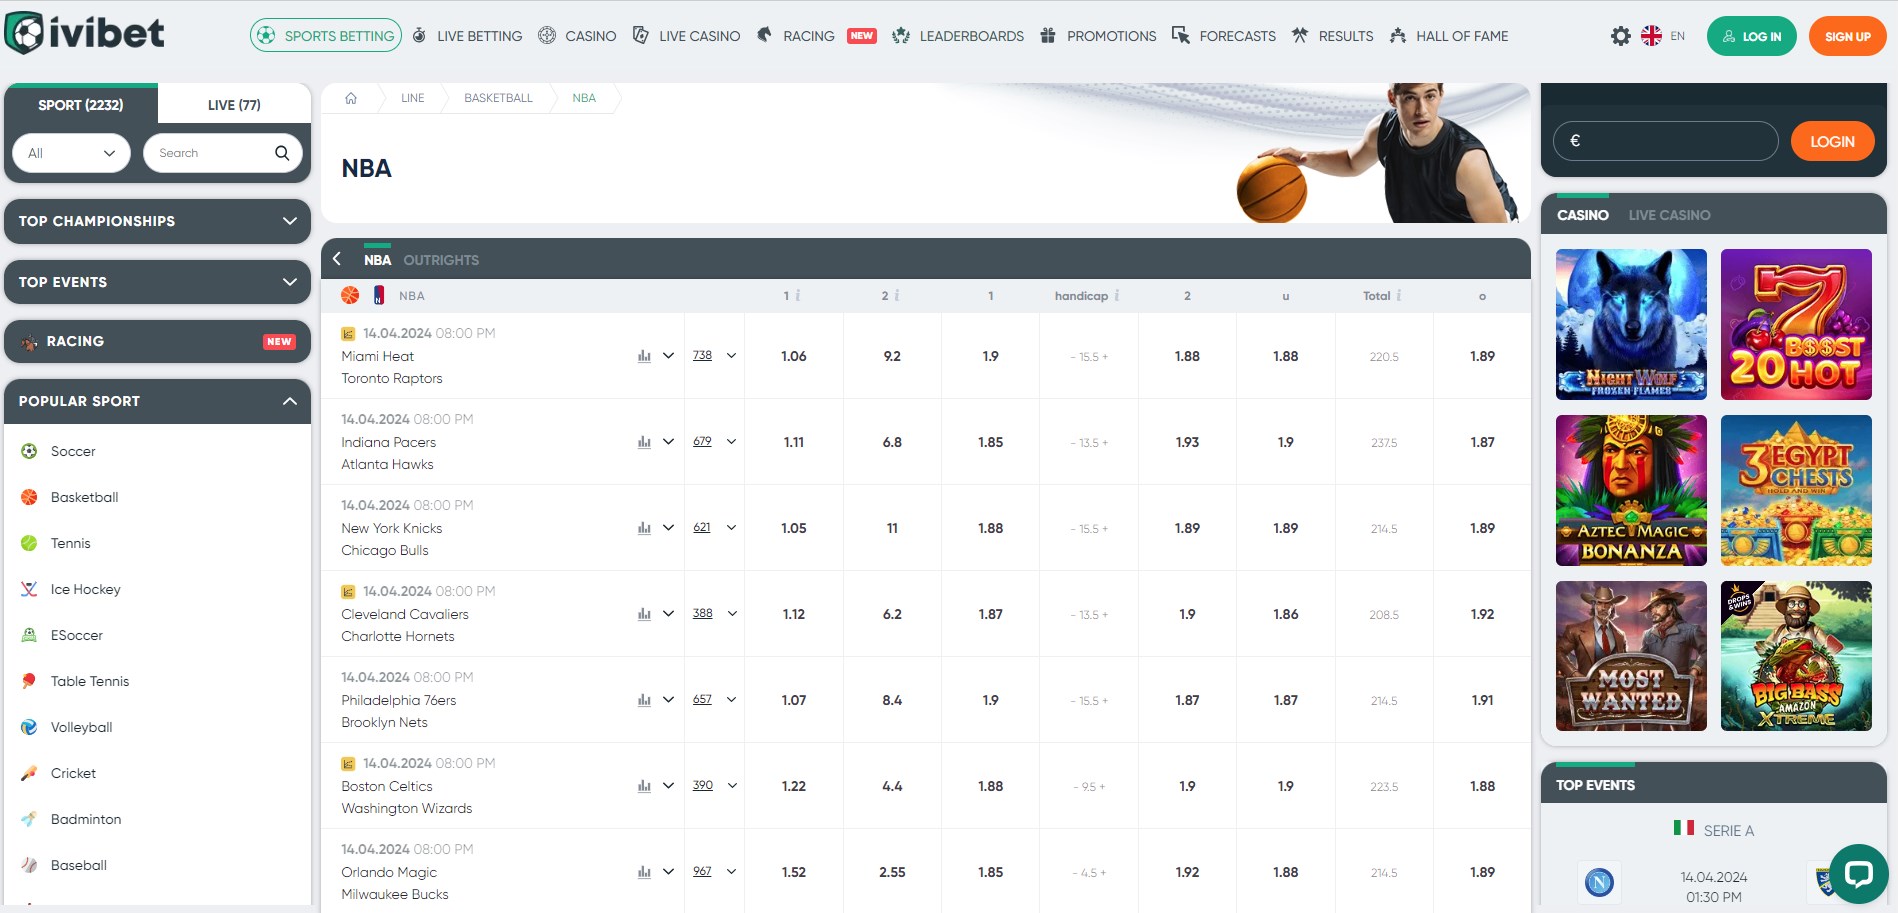Click the sports Search input field
This screenshot has height=913, width=1898.
(x=223, y=153)
